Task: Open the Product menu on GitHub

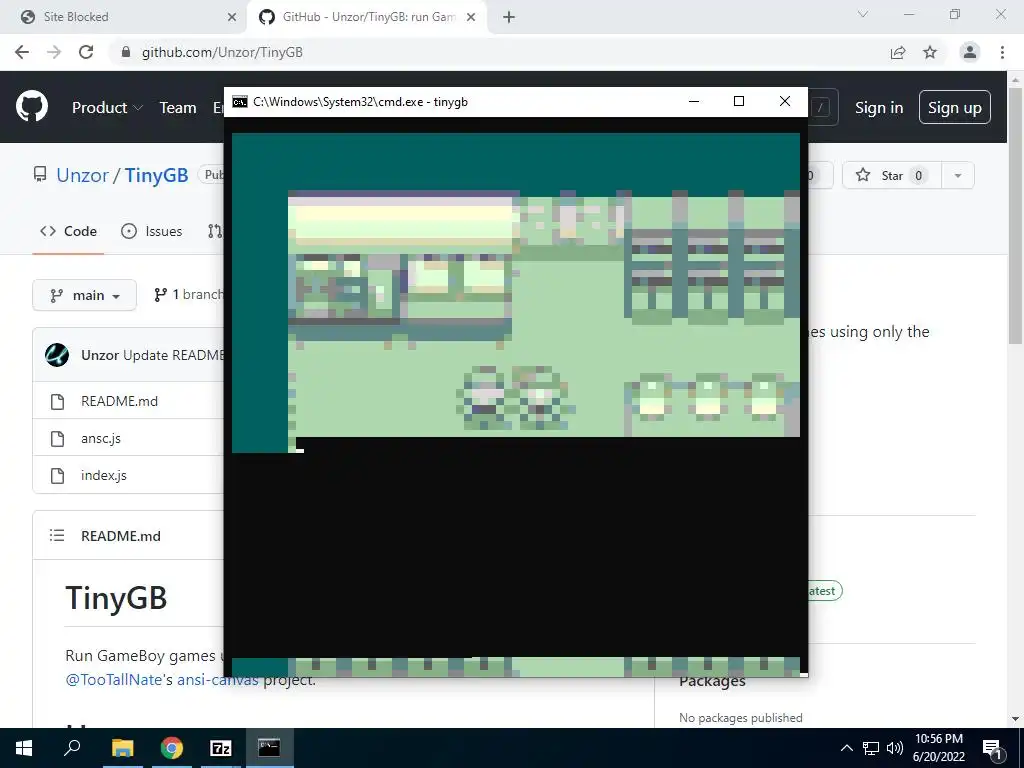Action: click(107, 108)
